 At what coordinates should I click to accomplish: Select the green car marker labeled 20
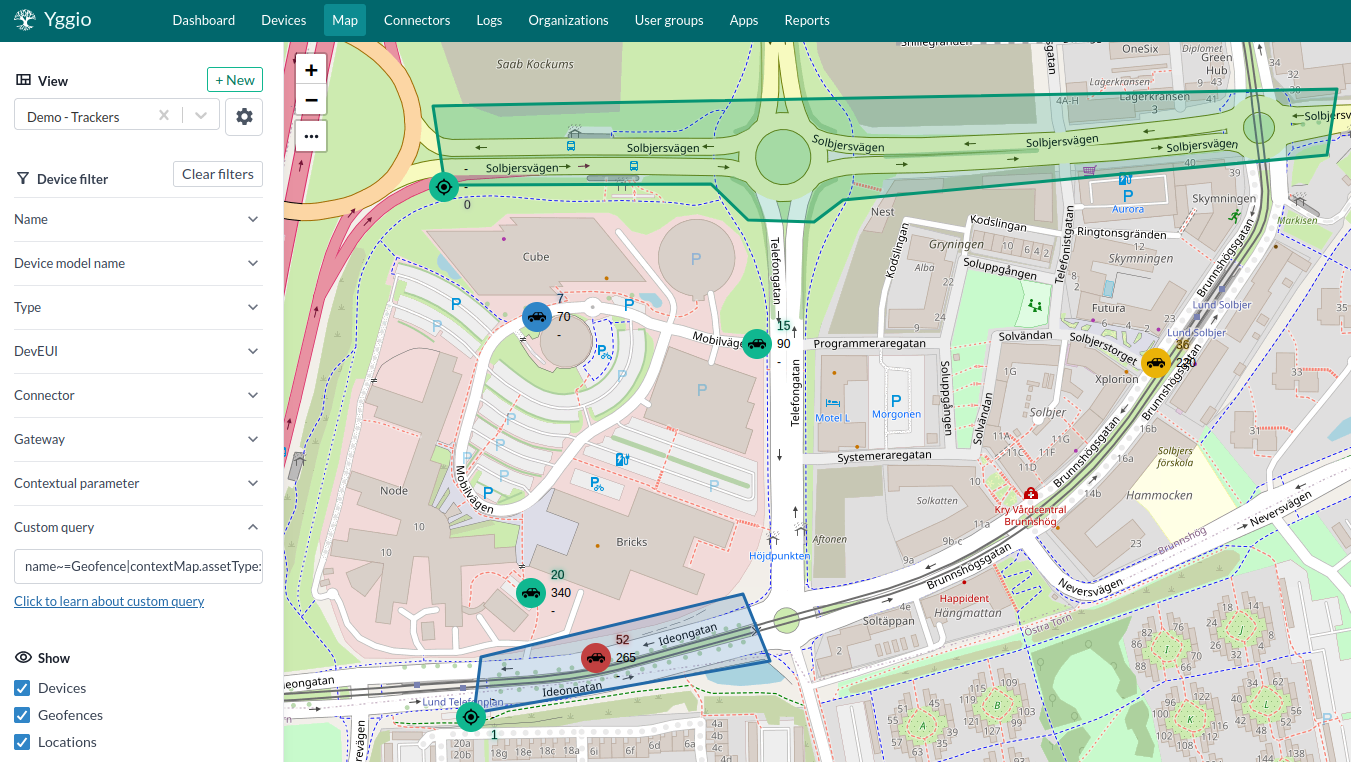[530, 592]
